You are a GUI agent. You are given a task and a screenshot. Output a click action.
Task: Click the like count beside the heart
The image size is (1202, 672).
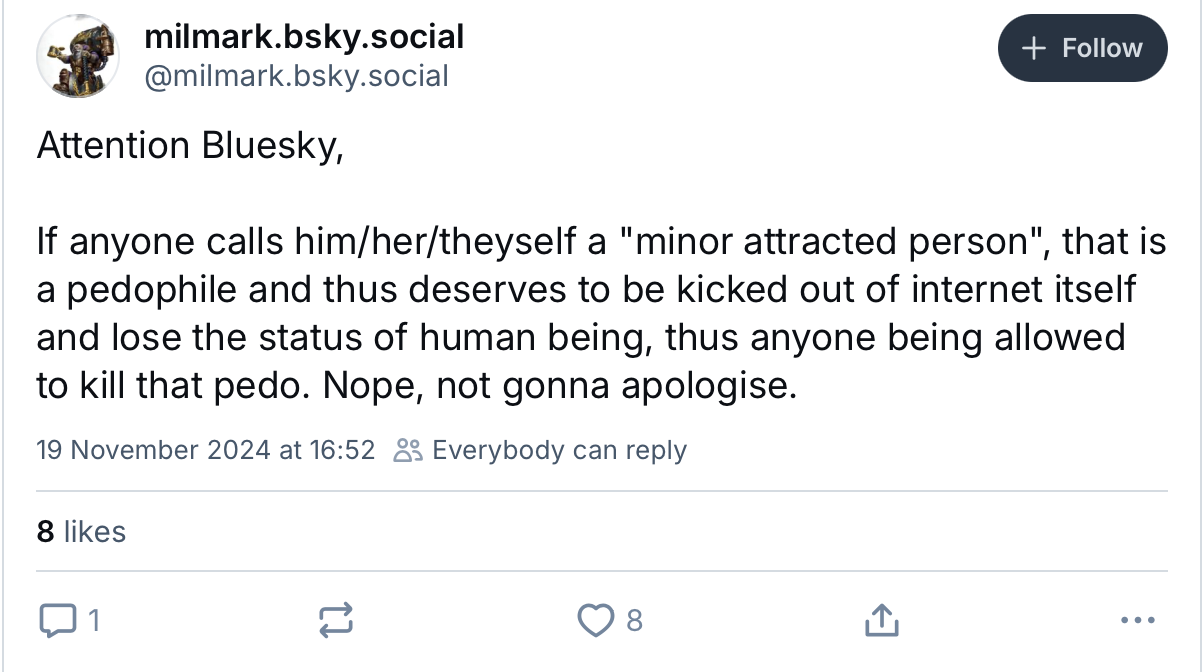[x=633, y=621]
